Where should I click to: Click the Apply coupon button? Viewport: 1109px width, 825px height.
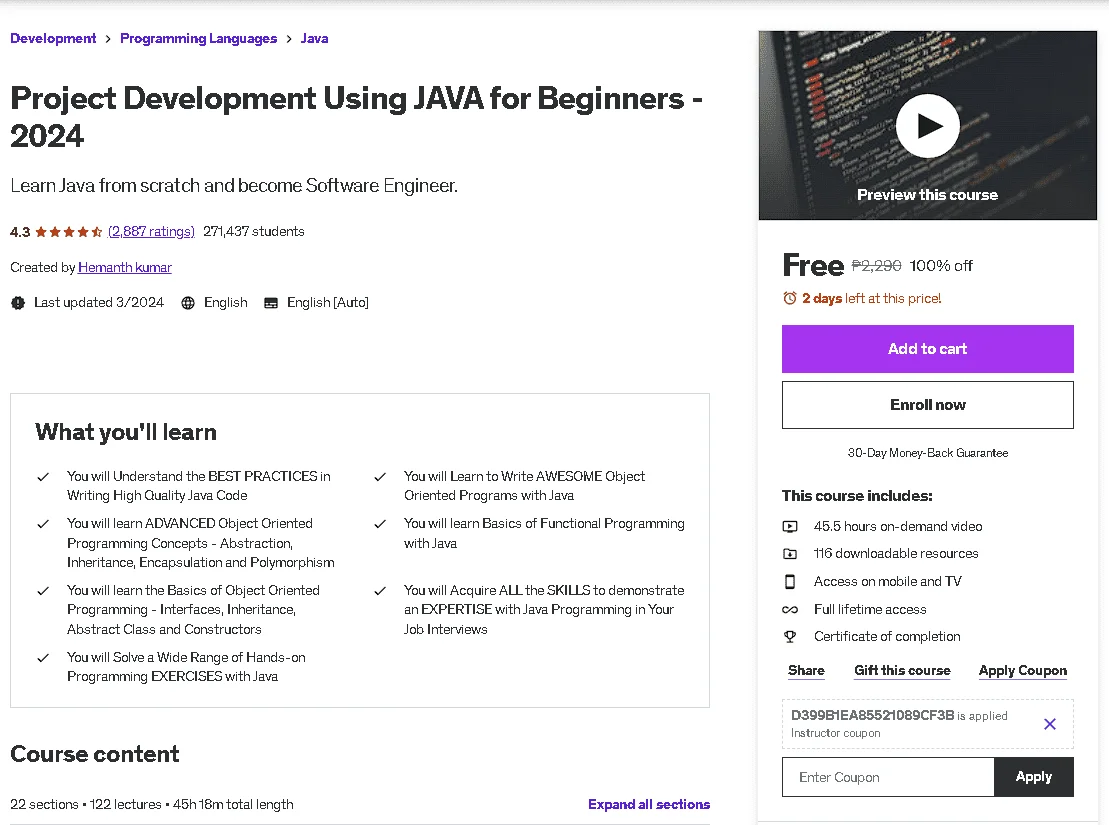click(x=1033, y=777)
